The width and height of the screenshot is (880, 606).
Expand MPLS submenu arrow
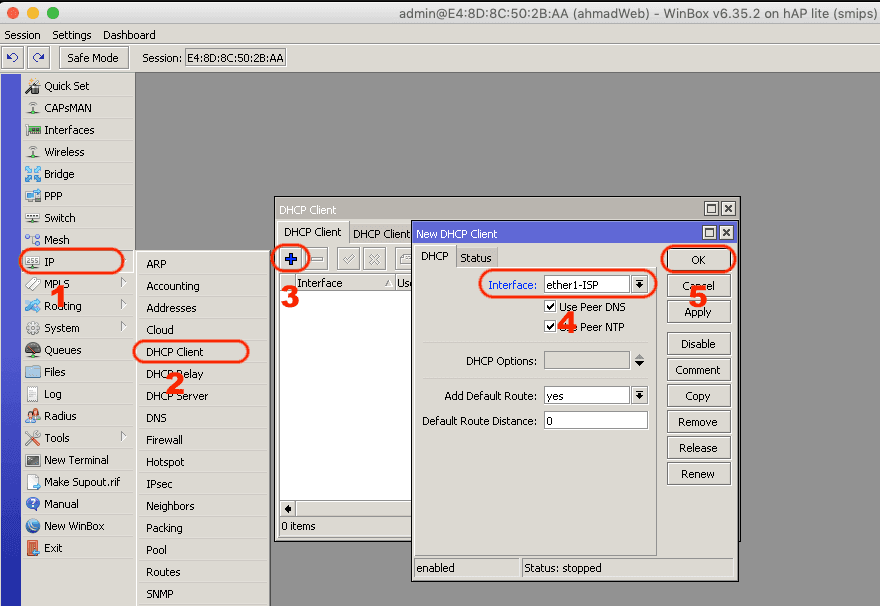click(123, 283)
